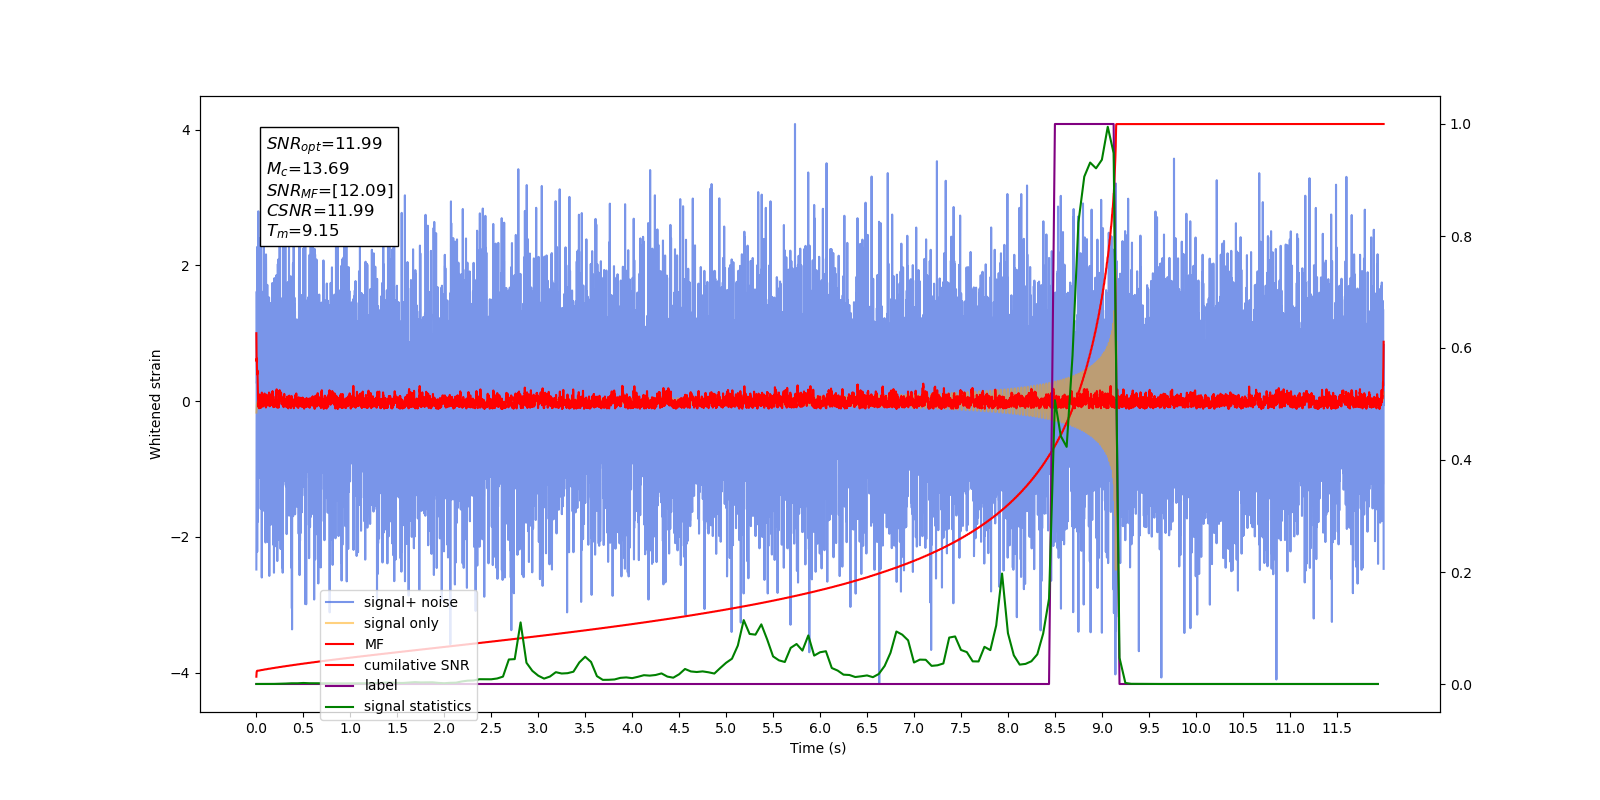
Task: Click the CSNR=11.99 annotation line
Action: tap(320, 211)
